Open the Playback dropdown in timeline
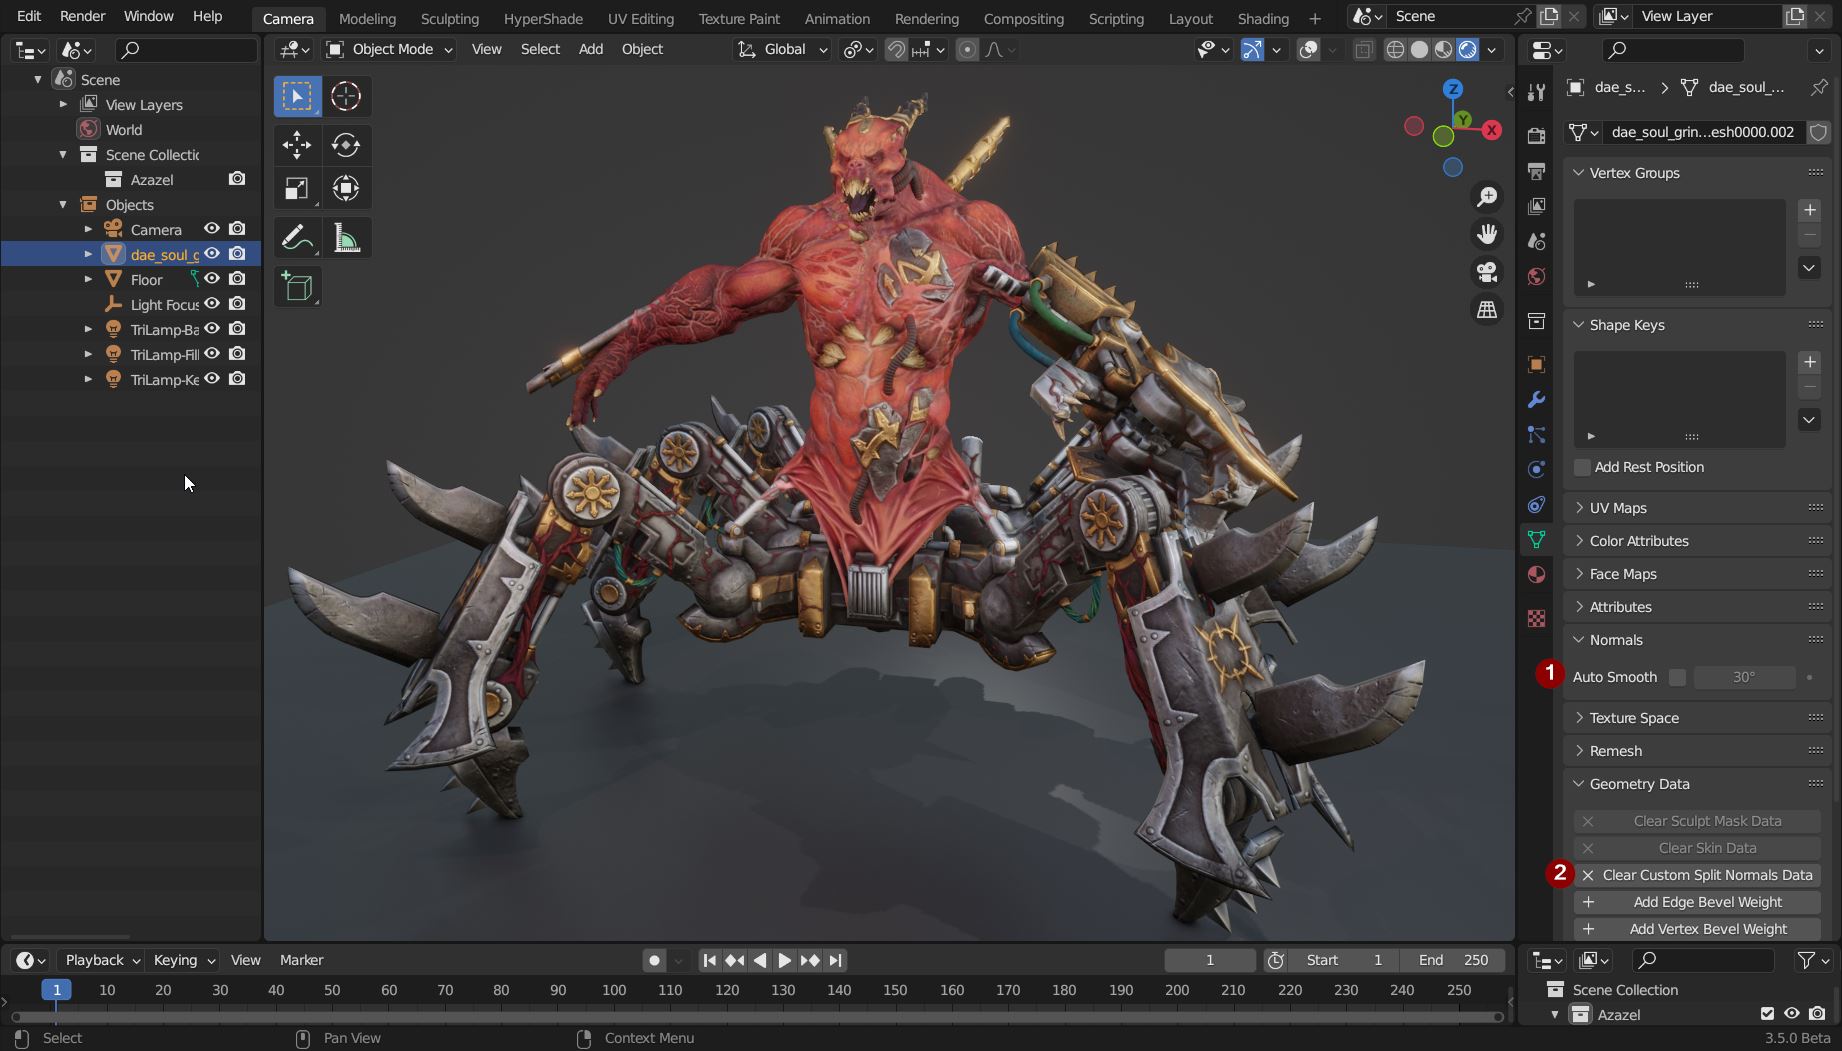Image resolution: width=1842 pixels, height=1051 pixels. (101, 960)
